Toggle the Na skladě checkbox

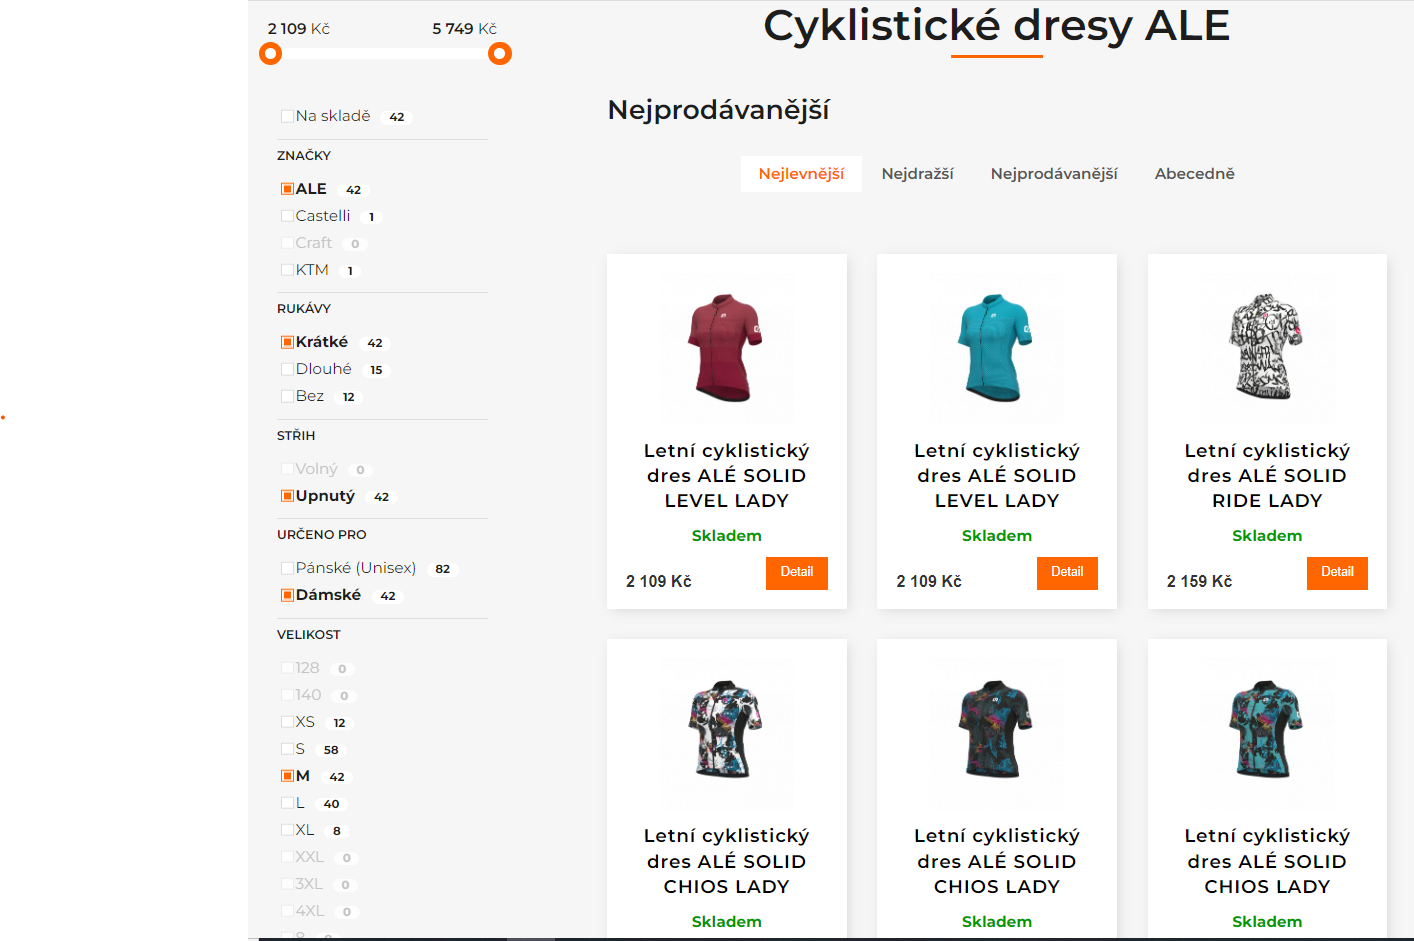(287, 116)
